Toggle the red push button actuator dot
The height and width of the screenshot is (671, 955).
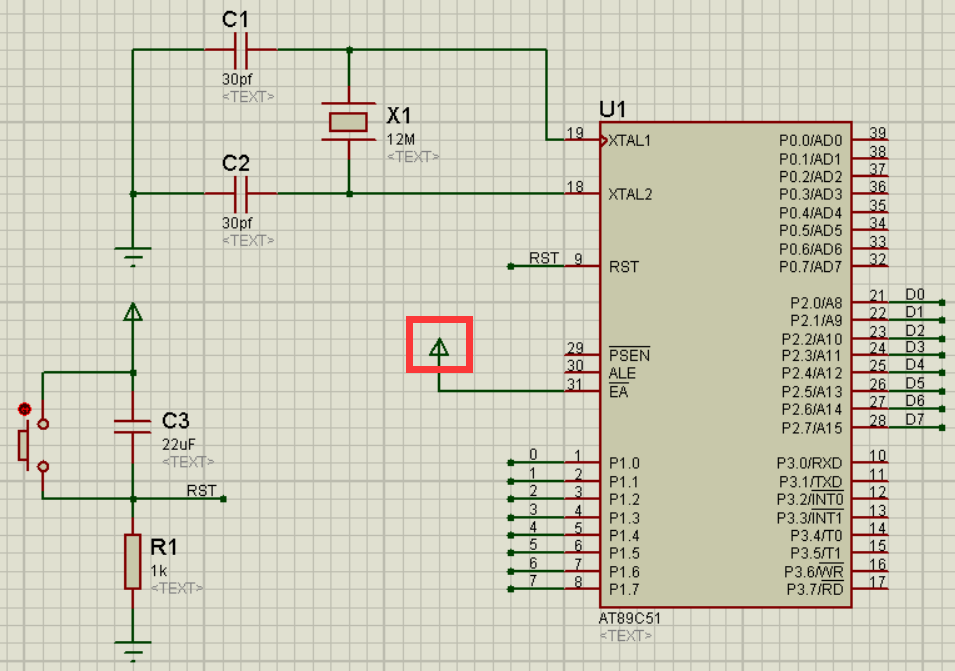(x=24, y=409)
